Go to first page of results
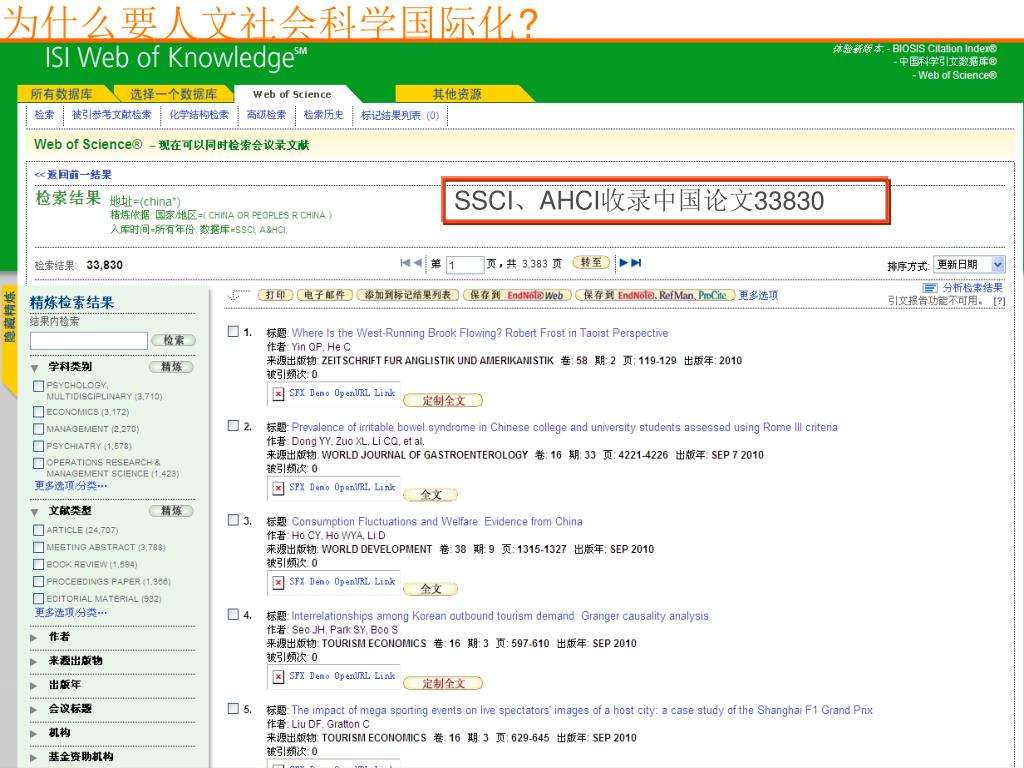 point(405,263)
